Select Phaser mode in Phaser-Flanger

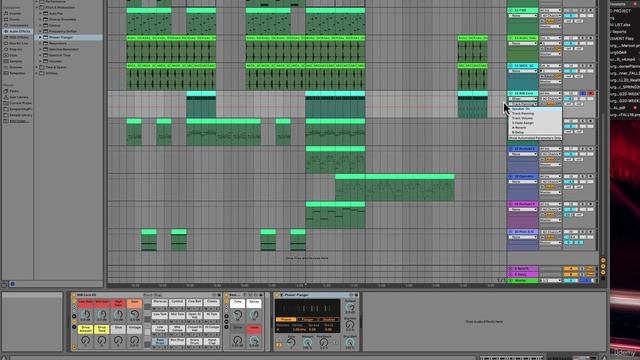286,320
